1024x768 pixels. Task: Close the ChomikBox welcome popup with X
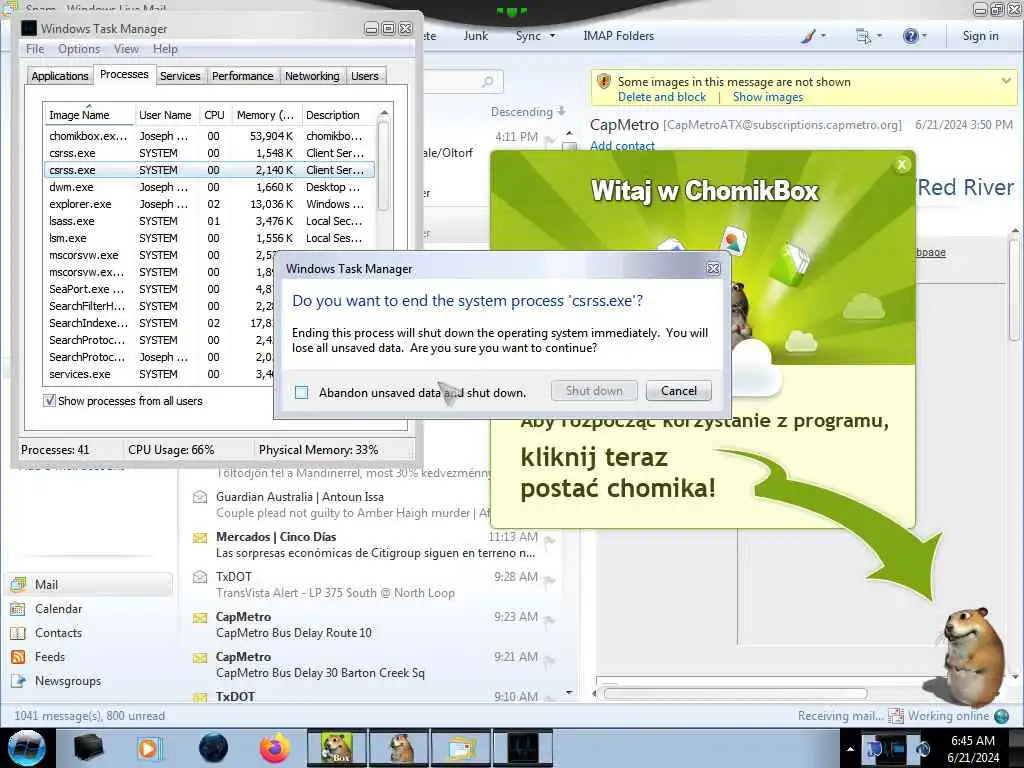(x=902, y=165)
